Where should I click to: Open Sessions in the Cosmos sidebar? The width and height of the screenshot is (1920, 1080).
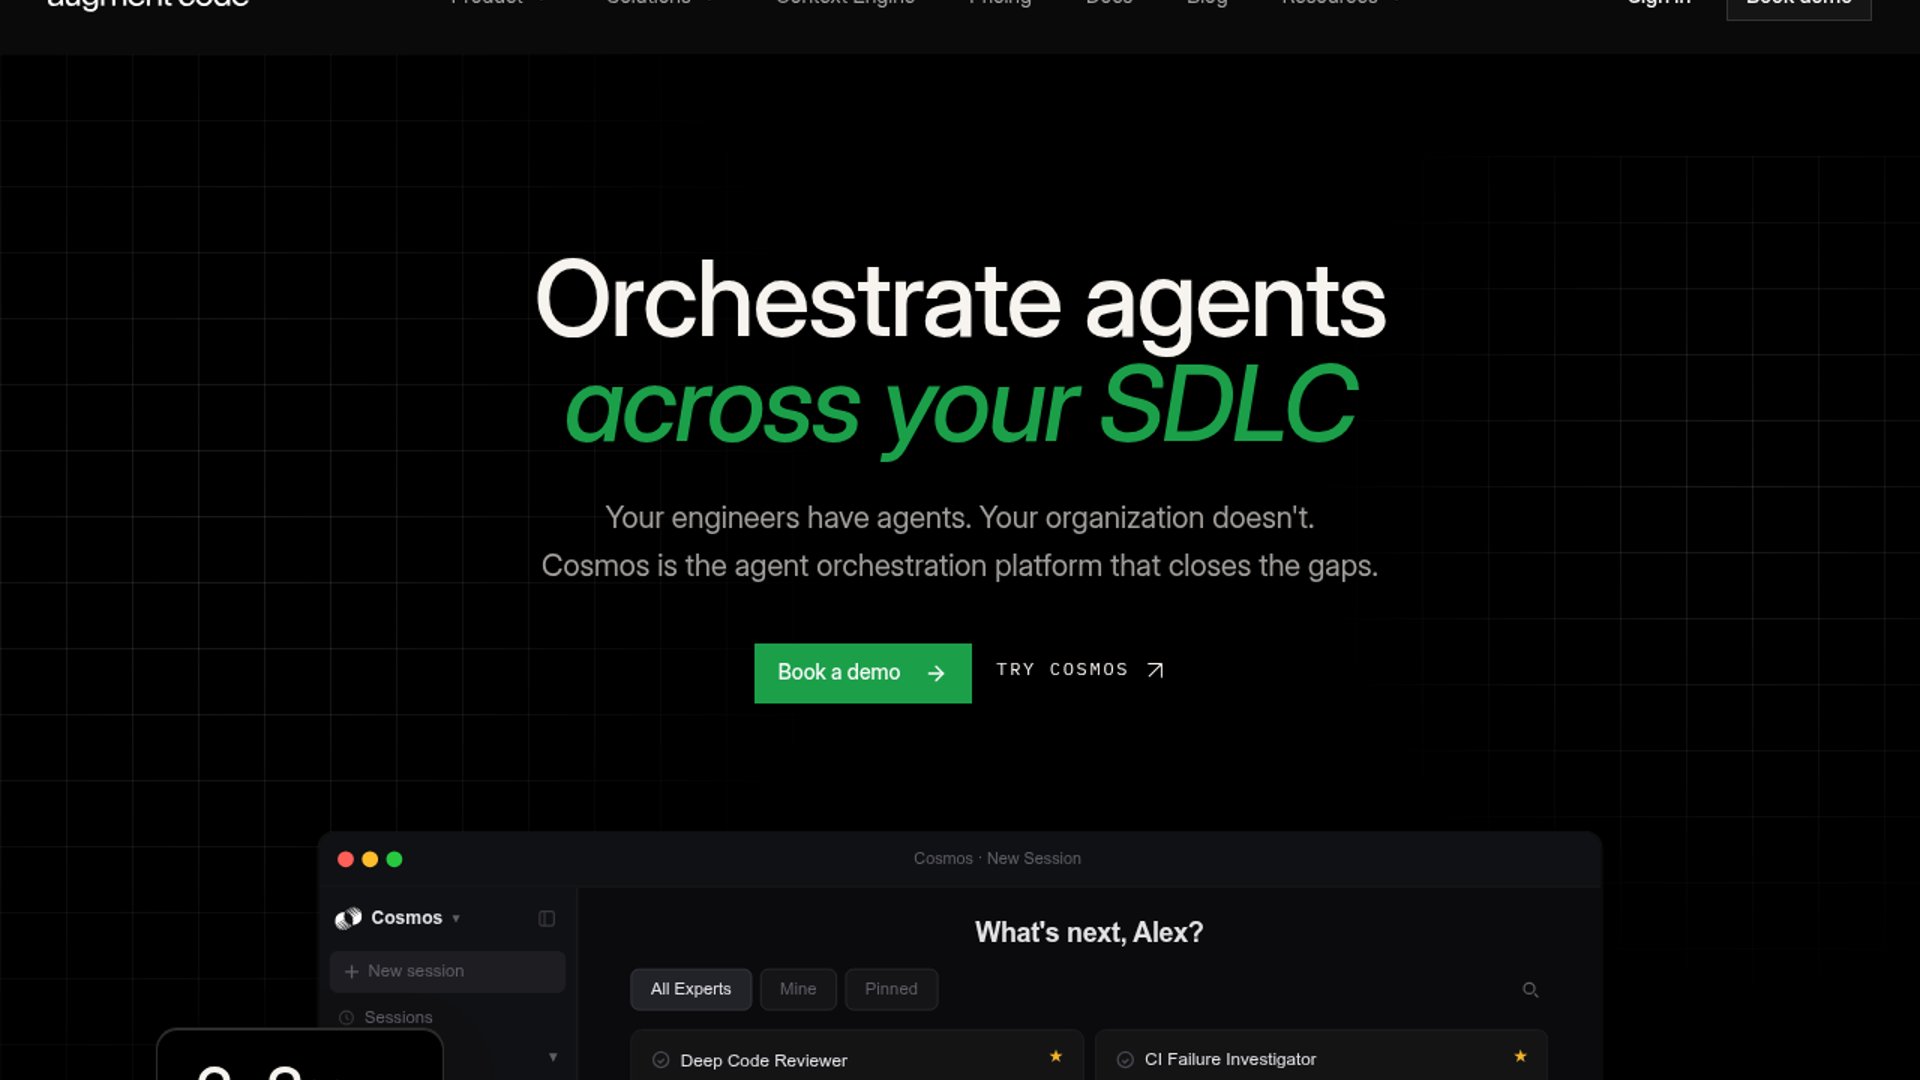point(386,1017)
